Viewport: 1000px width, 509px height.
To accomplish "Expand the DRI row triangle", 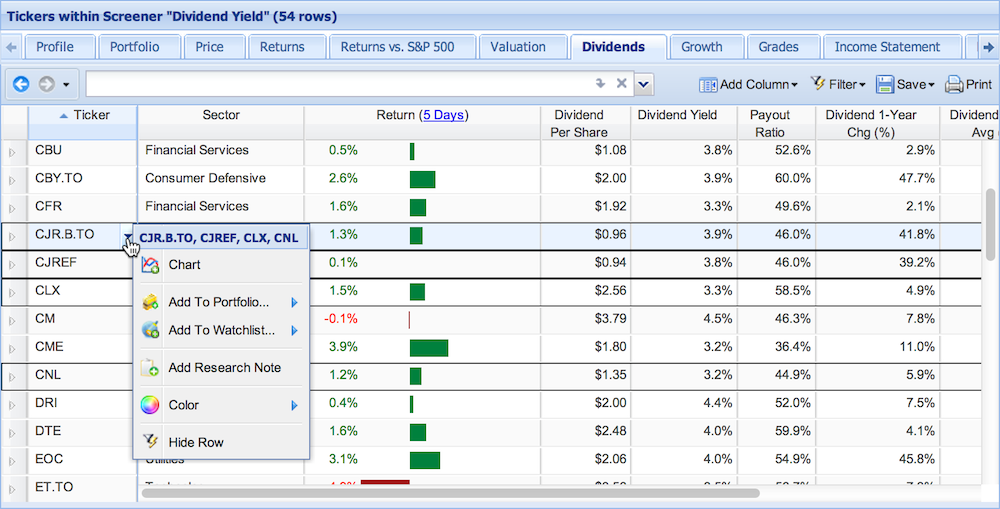I will pyautogui.click(x=11, y=405).
